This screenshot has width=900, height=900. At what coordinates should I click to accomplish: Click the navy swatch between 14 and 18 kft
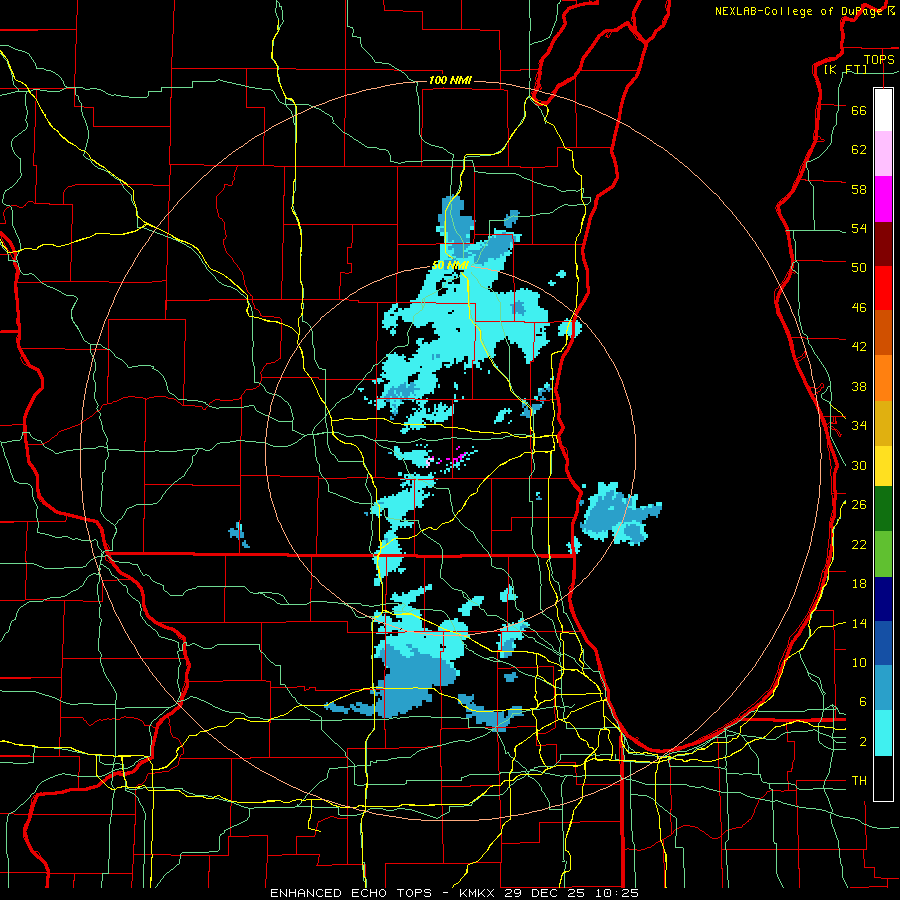883,599
